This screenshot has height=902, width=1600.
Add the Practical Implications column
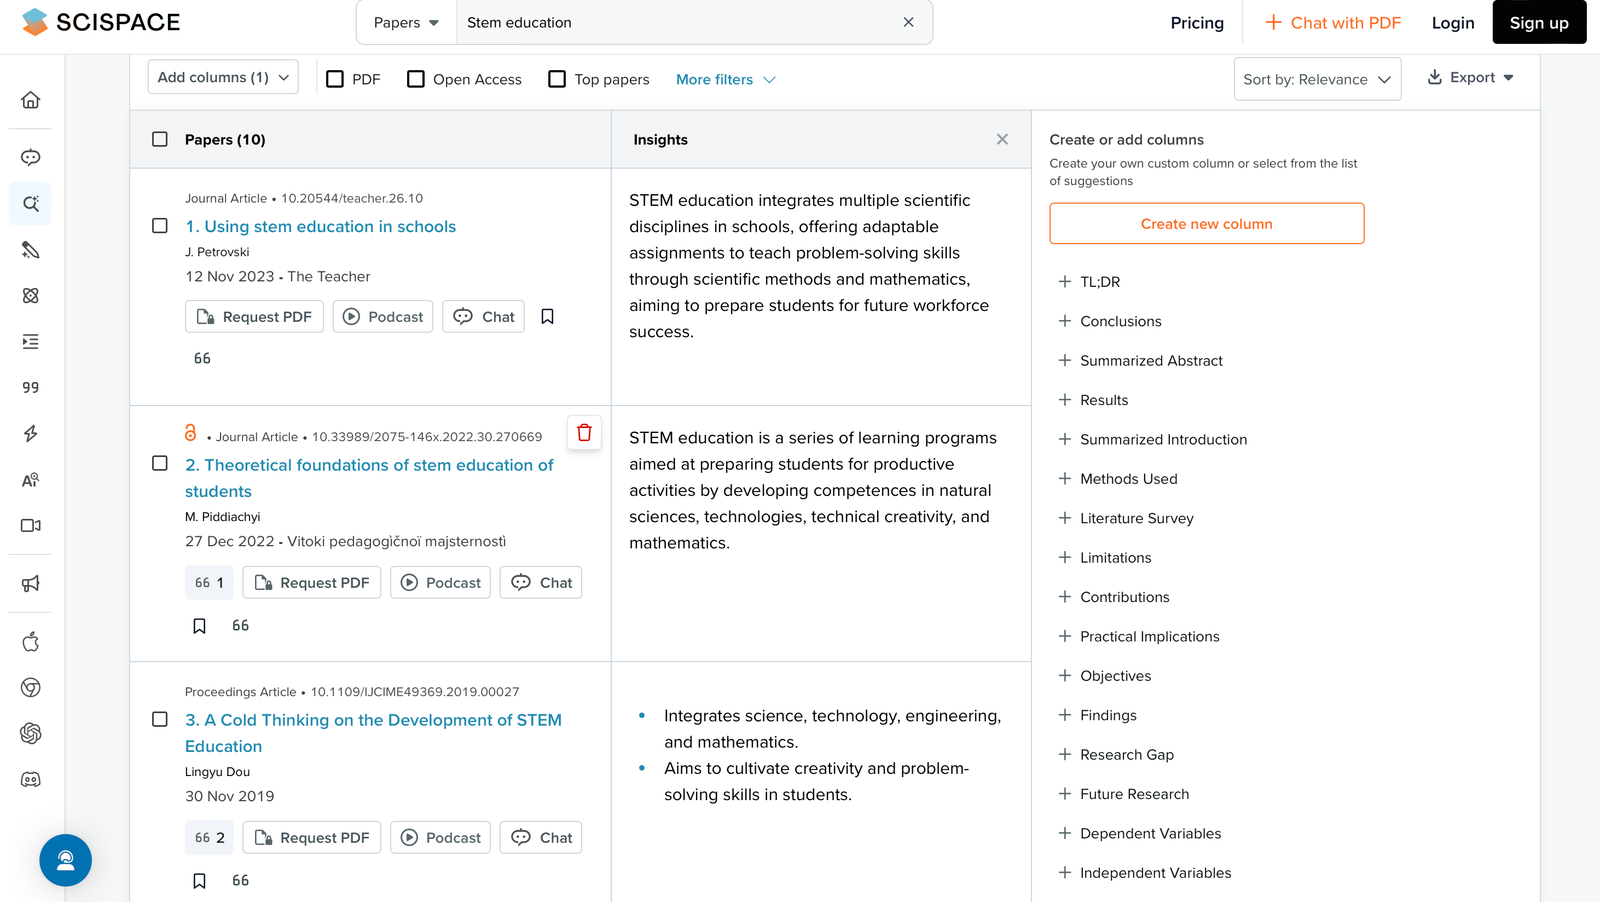coord(1139,636)
